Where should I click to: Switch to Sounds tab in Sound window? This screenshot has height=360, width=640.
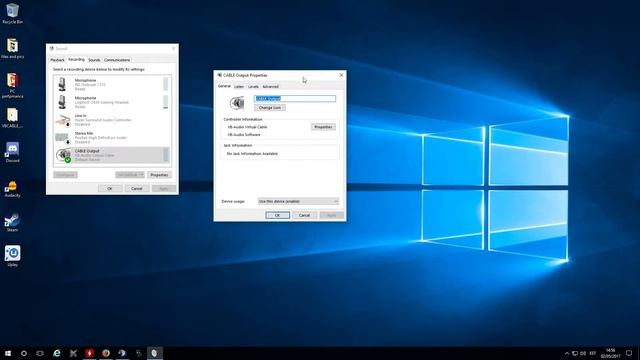94,60
